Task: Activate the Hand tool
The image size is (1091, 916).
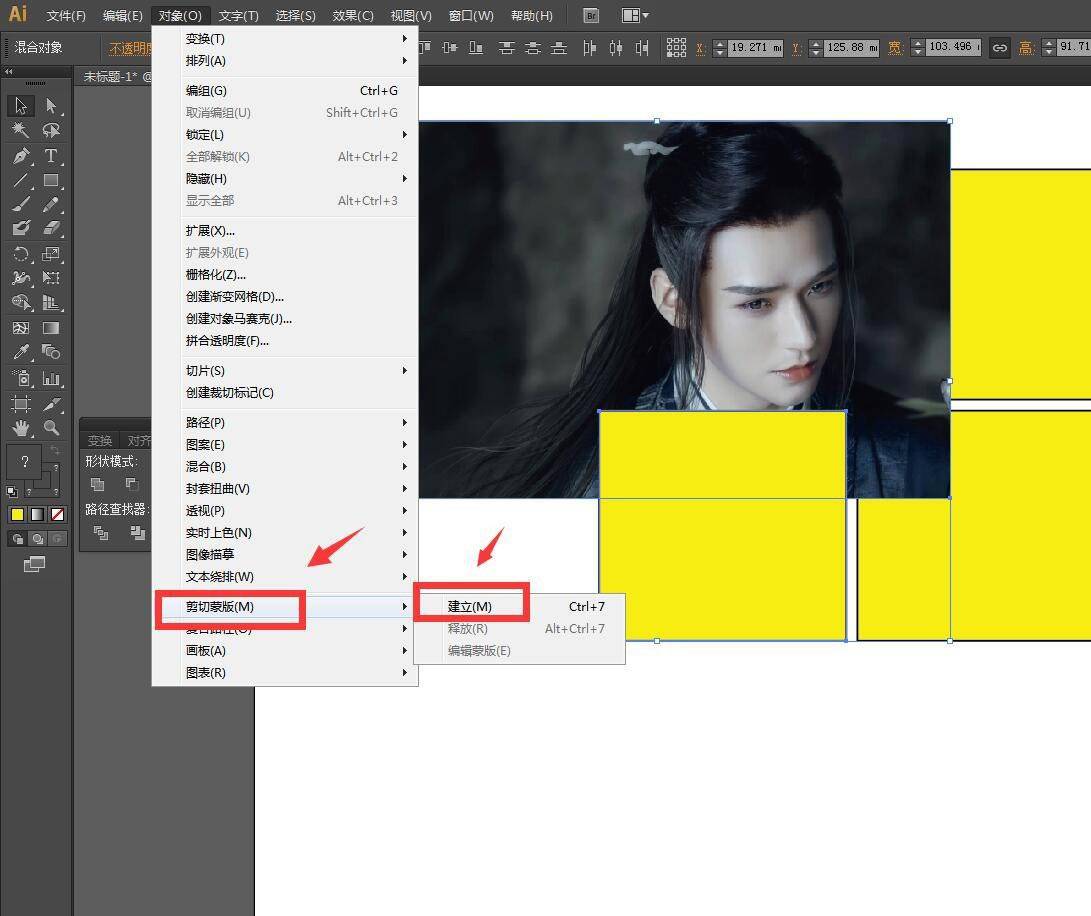Action: 20,428
